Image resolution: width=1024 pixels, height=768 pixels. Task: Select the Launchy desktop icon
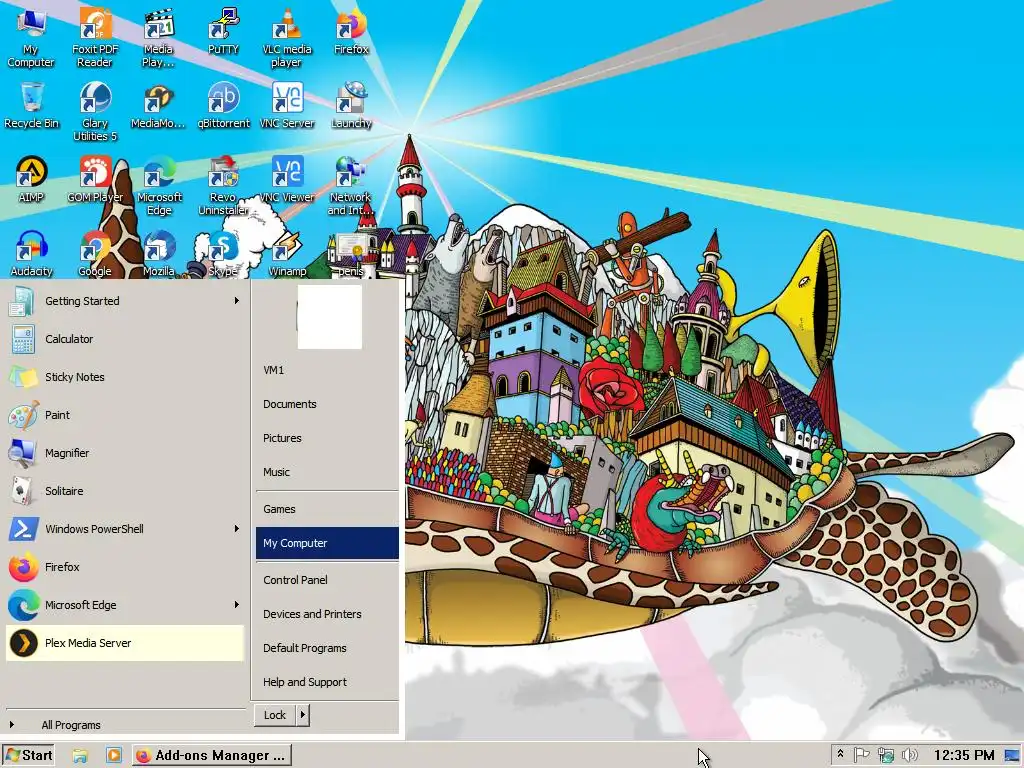351,105
